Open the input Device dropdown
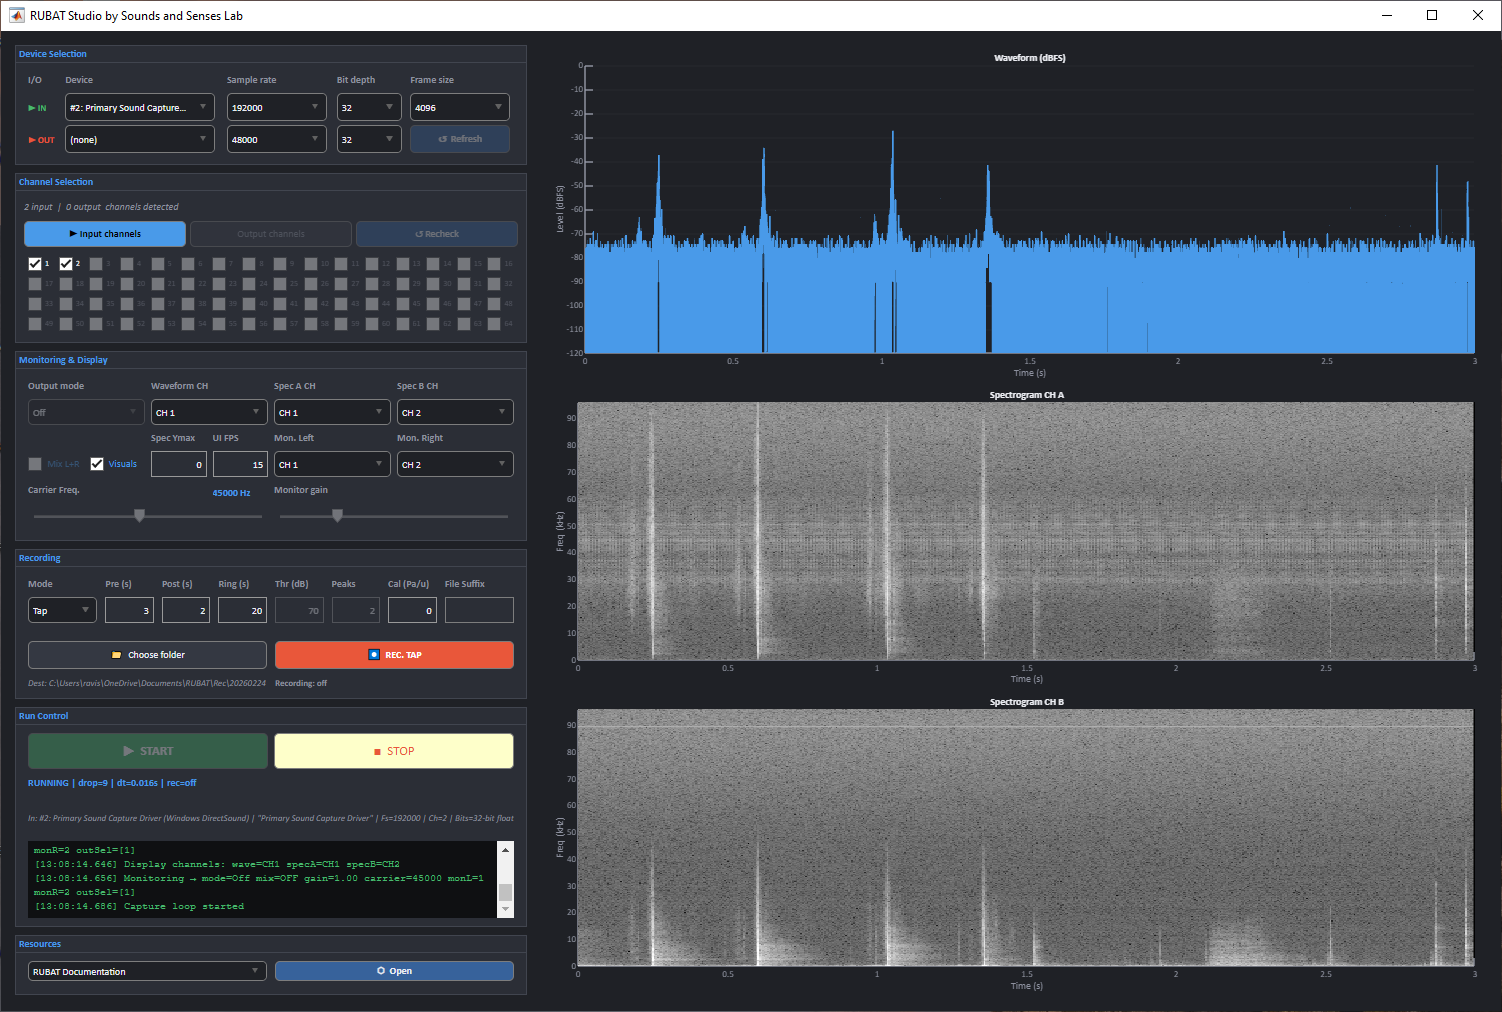Image resolution: width=1502 pixels, height=1012 pixels. (139, 107)
